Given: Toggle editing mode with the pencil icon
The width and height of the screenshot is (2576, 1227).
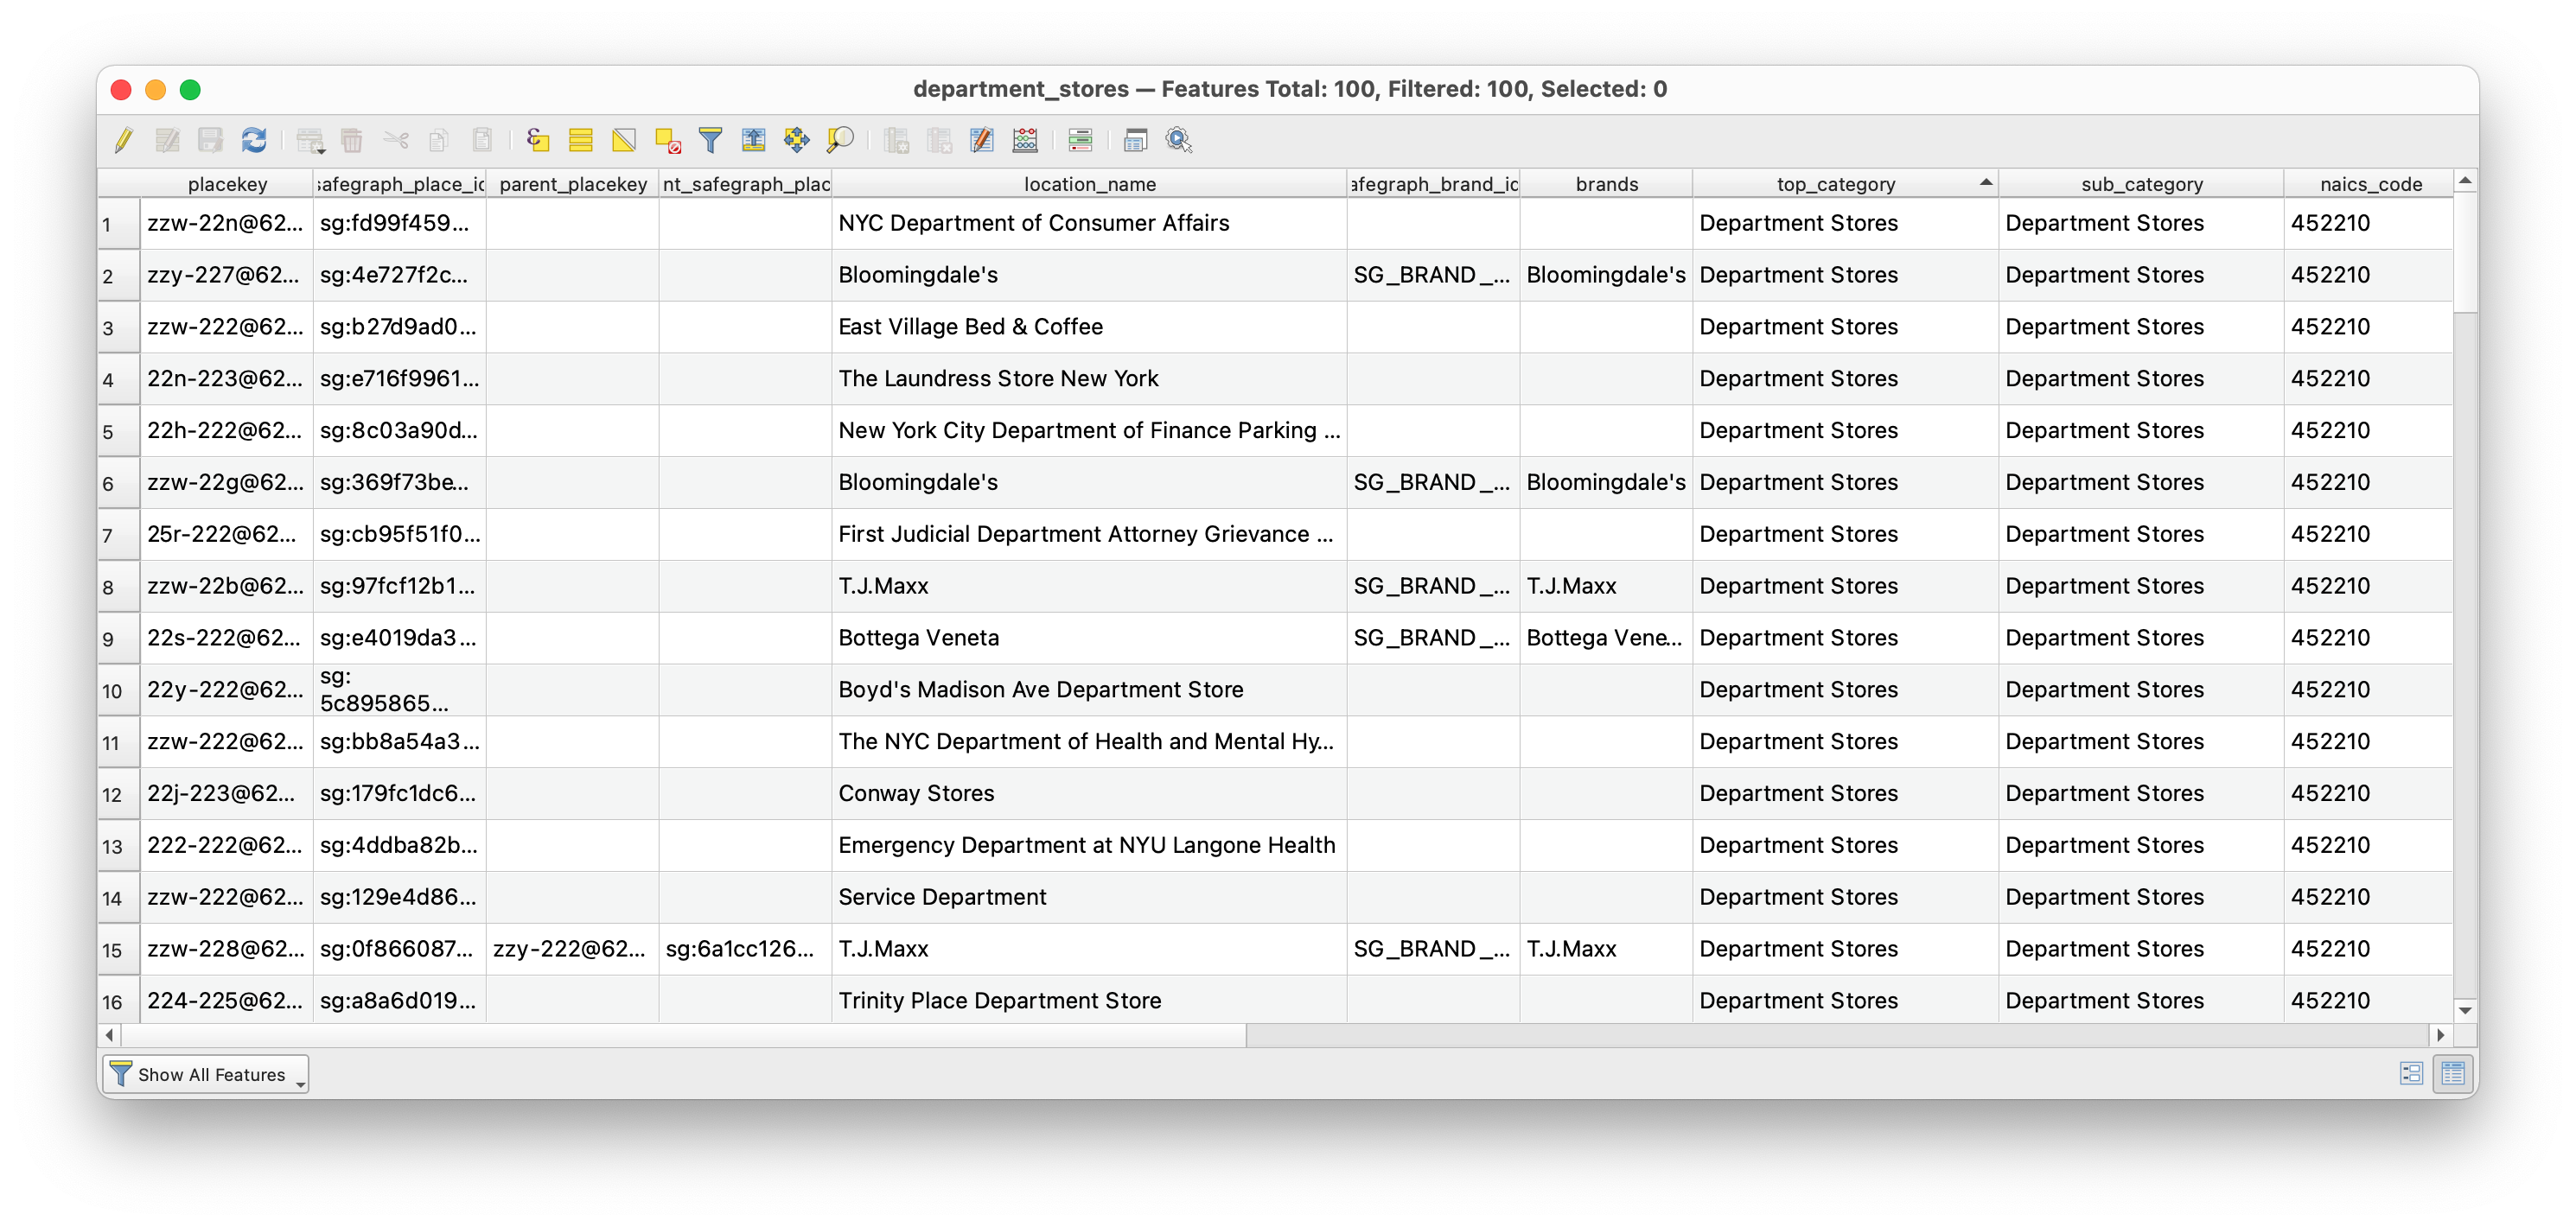Looking at the screenshot, I should (124, 140).
